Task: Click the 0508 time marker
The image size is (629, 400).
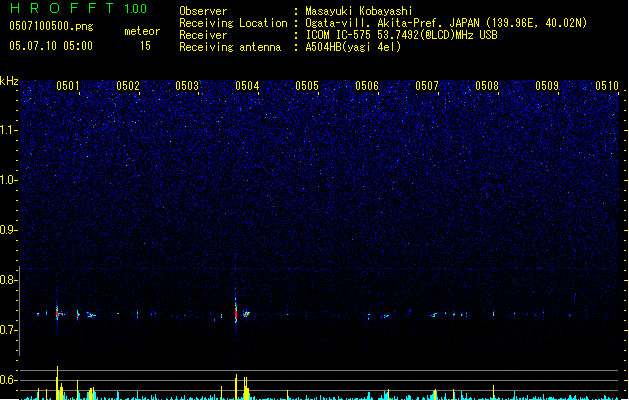Action: 487,86
